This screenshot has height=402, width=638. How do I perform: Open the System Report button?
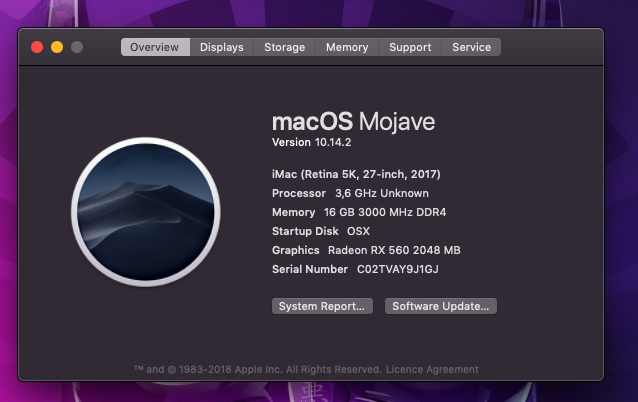coord(323,306)
